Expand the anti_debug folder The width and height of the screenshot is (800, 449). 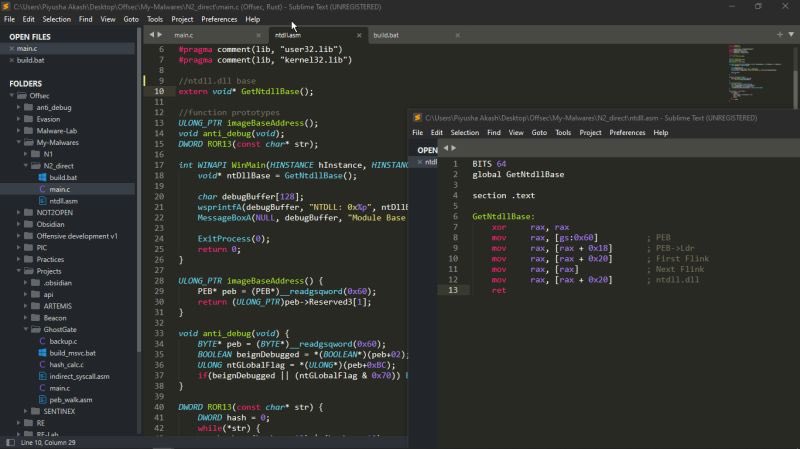click(x=19, y=108)
